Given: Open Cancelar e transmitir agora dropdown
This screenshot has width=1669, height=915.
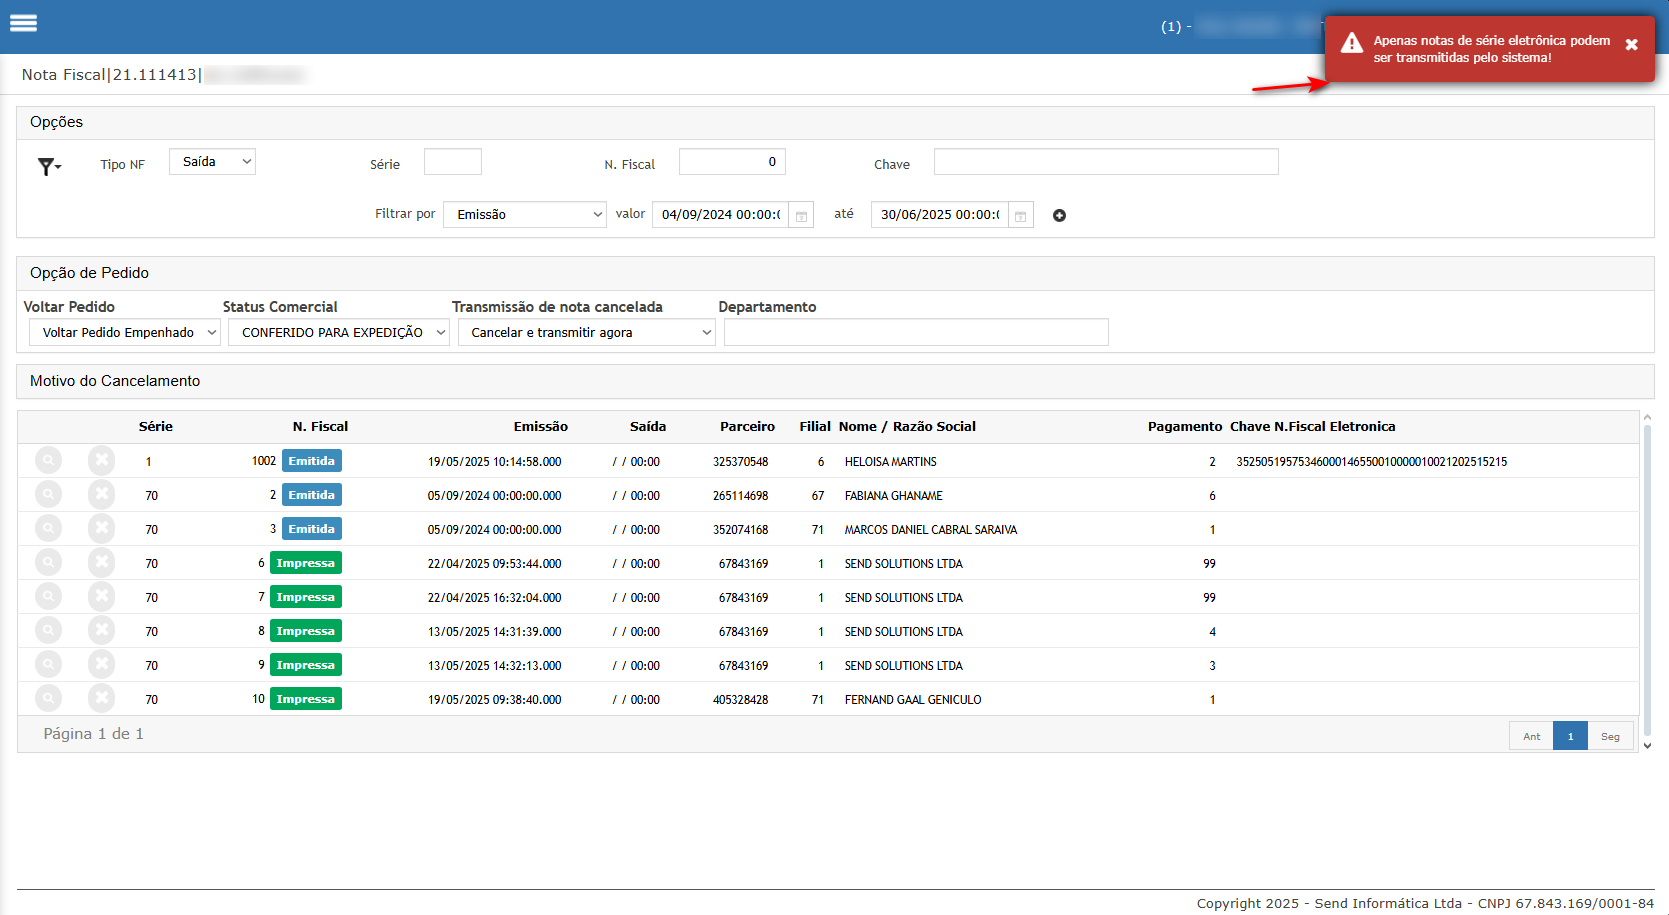Looking at the screenshot, I should point(587,333).
